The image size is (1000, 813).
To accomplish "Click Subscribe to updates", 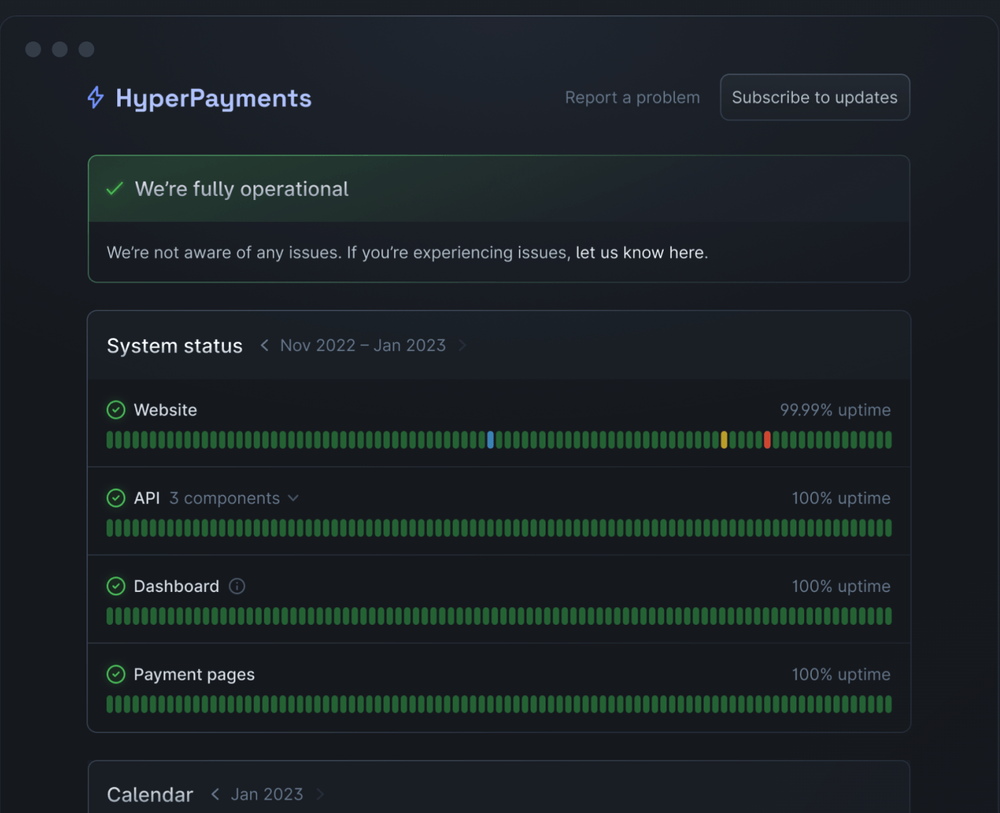I will 814,97.
